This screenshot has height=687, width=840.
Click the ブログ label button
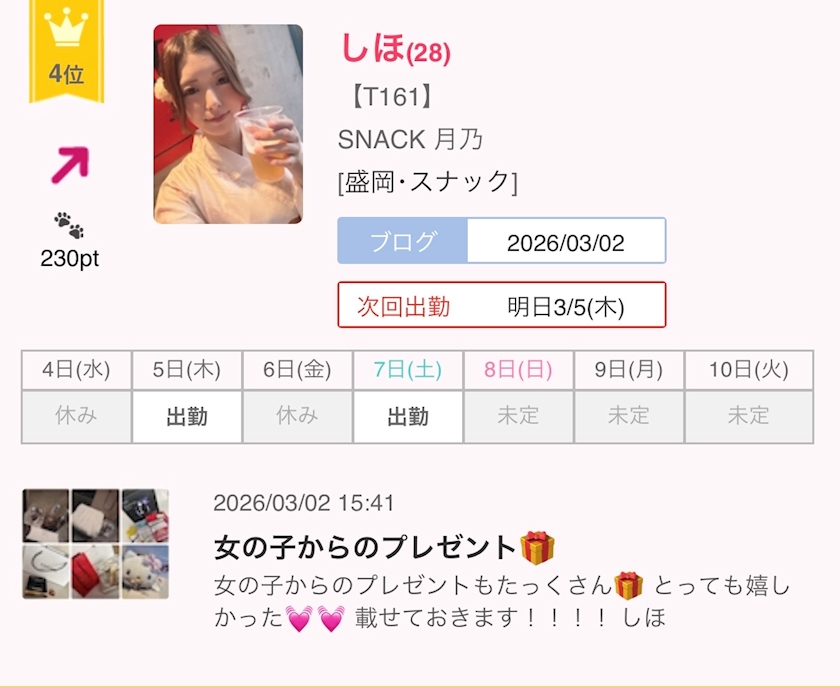(402, 241)
